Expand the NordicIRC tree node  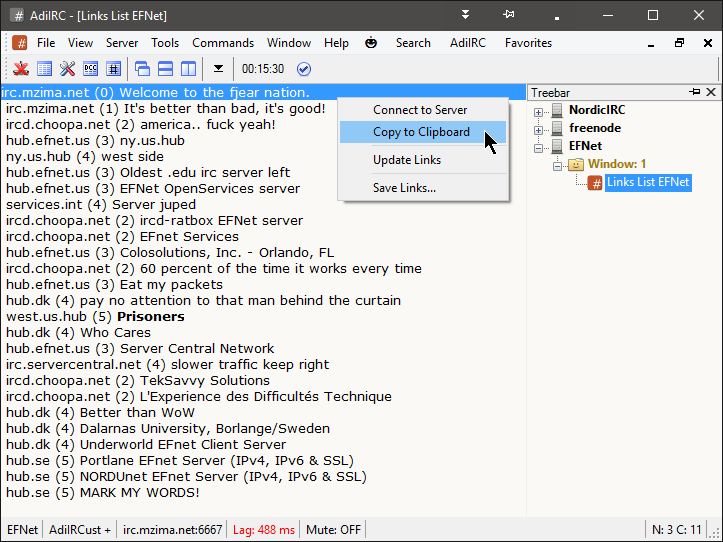[538, 112]
